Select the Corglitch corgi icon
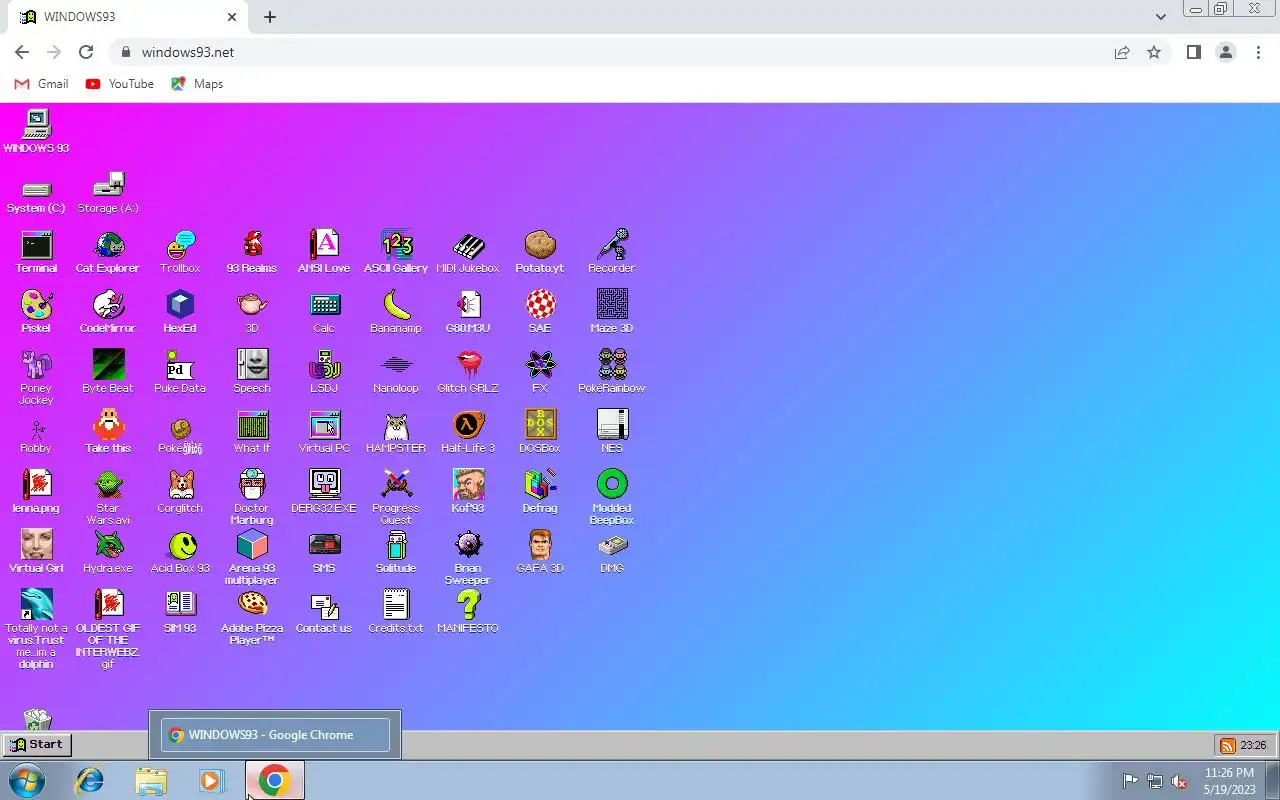Screen dimensions: 1280x800 (180, 485)
